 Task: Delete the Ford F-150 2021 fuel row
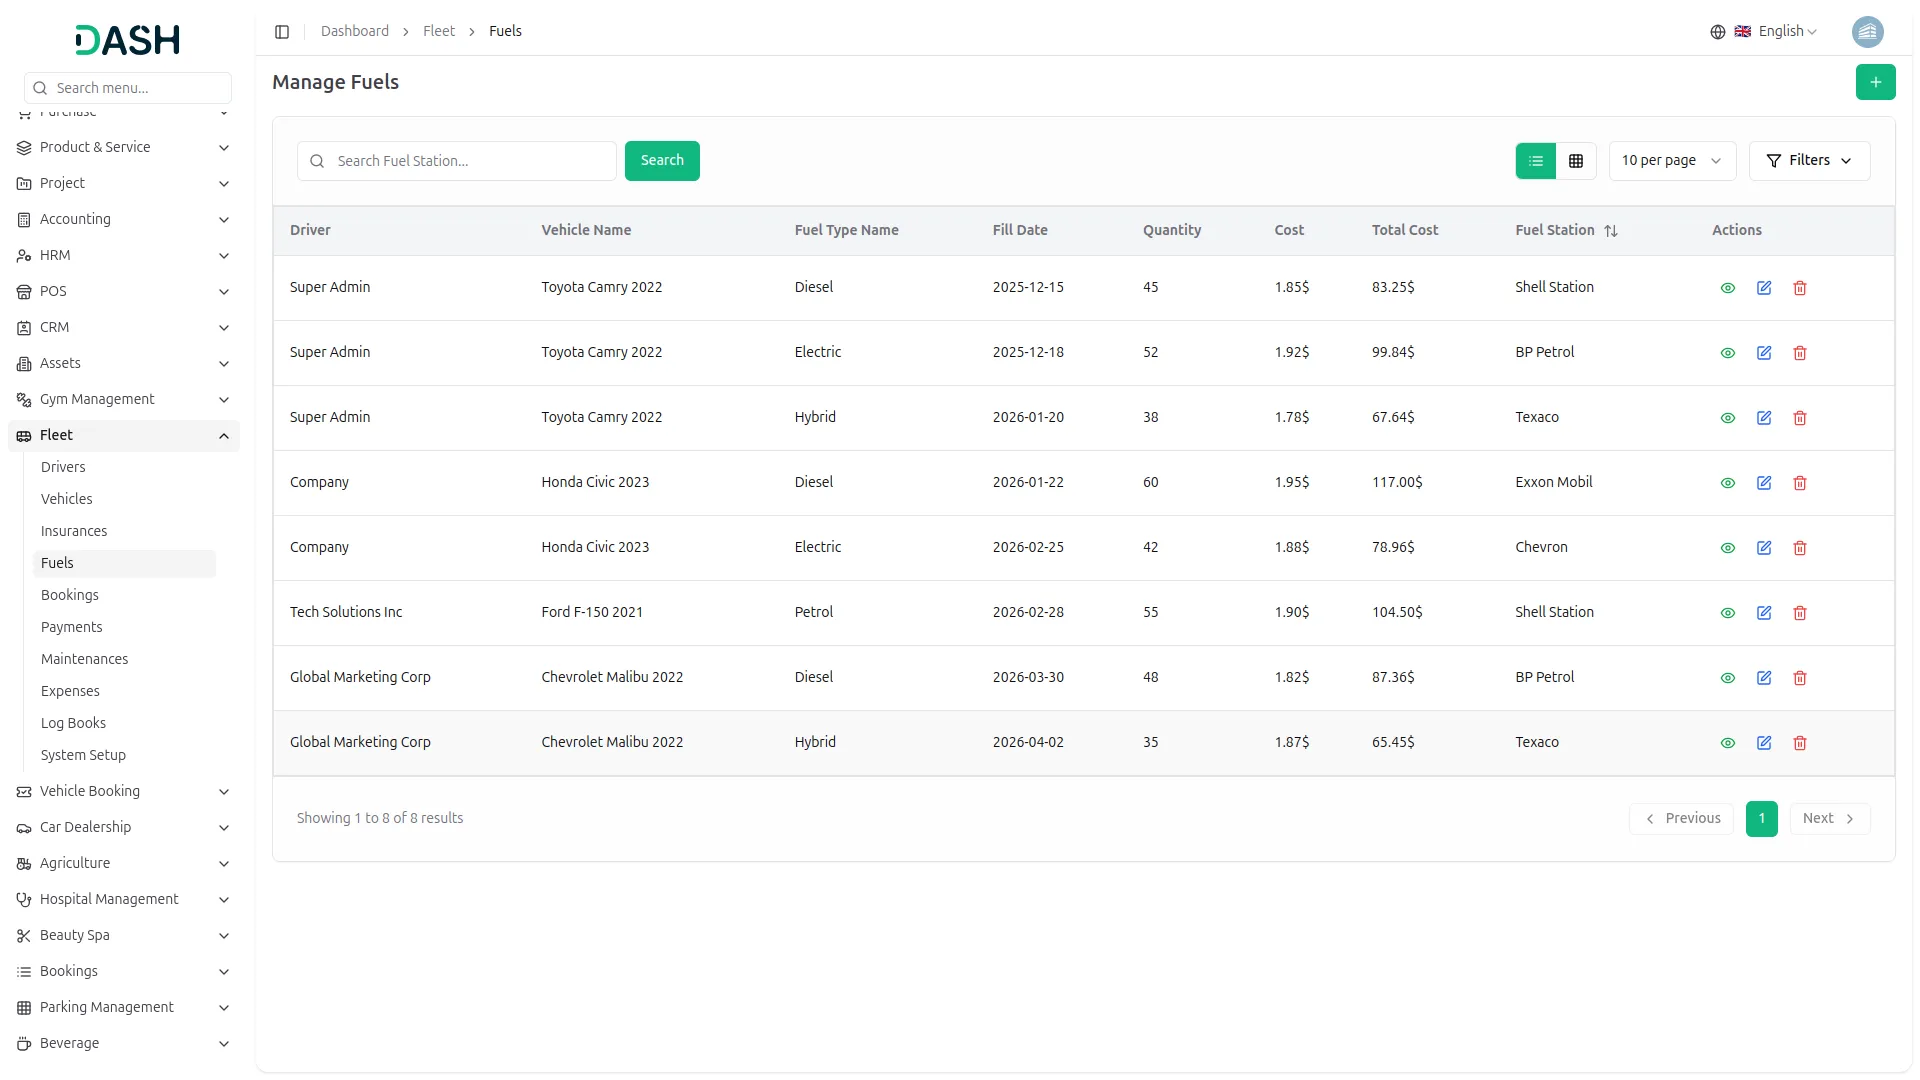(1800, 613)
